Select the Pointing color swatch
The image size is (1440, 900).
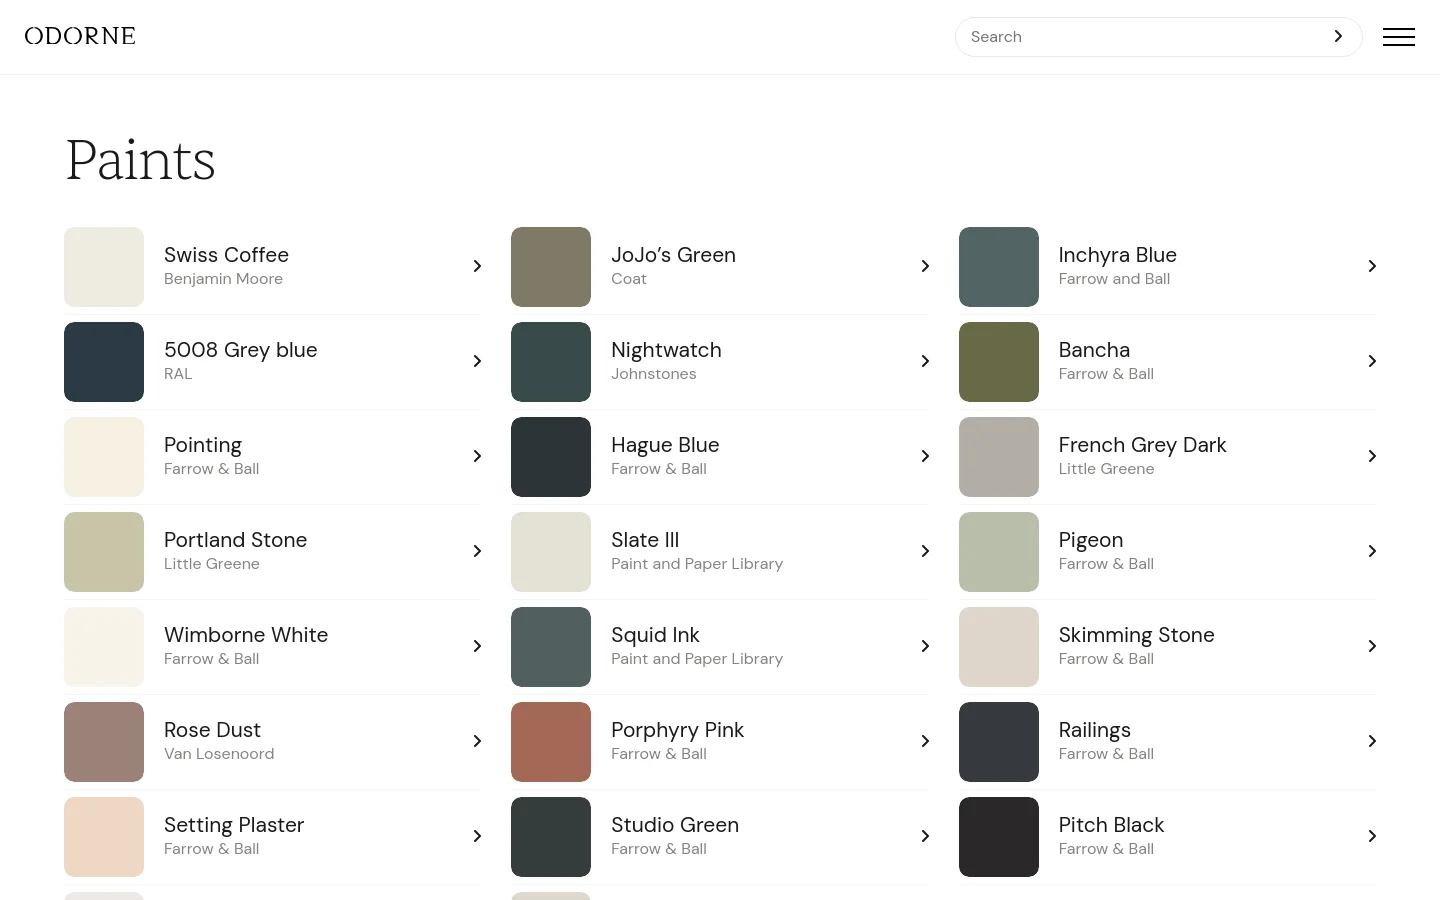(104, 457)
